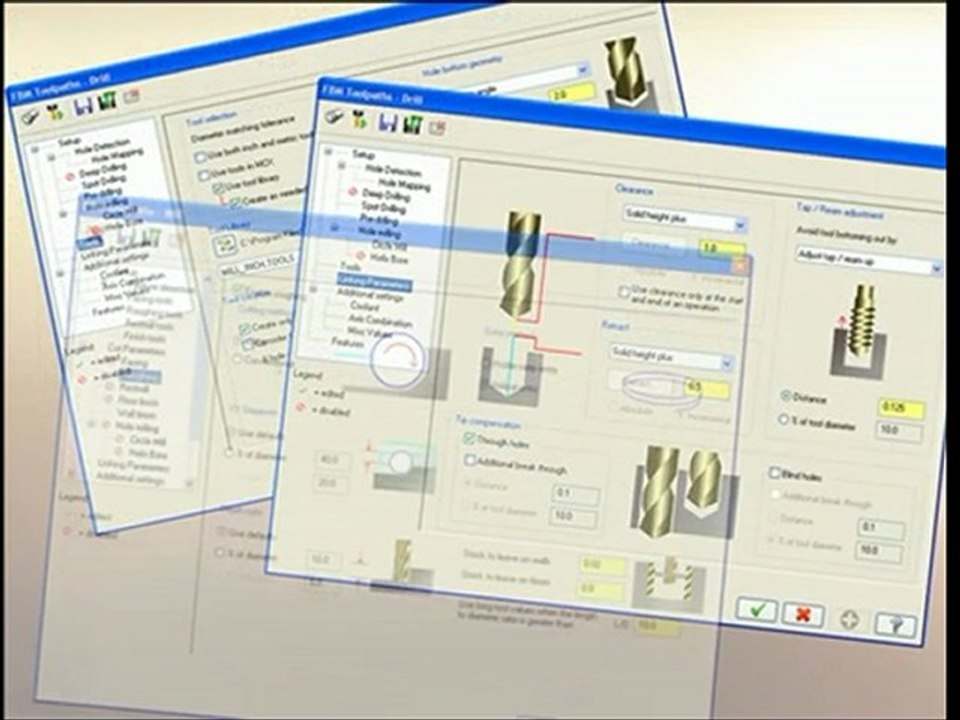Select Hole Mapping in back window tree

coord(118,157)
